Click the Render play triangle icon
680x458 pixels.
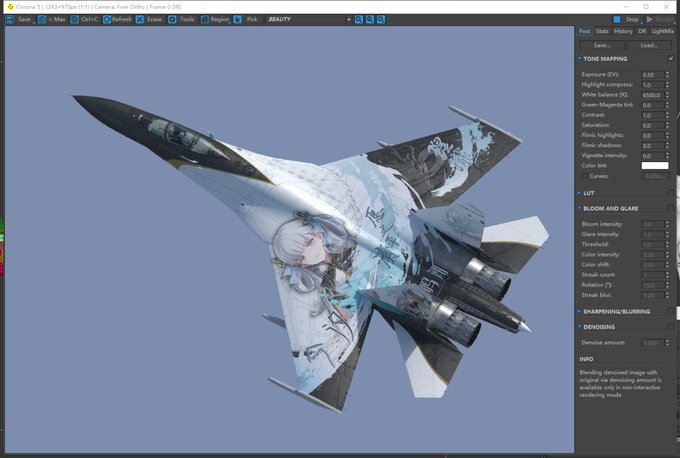650,20
